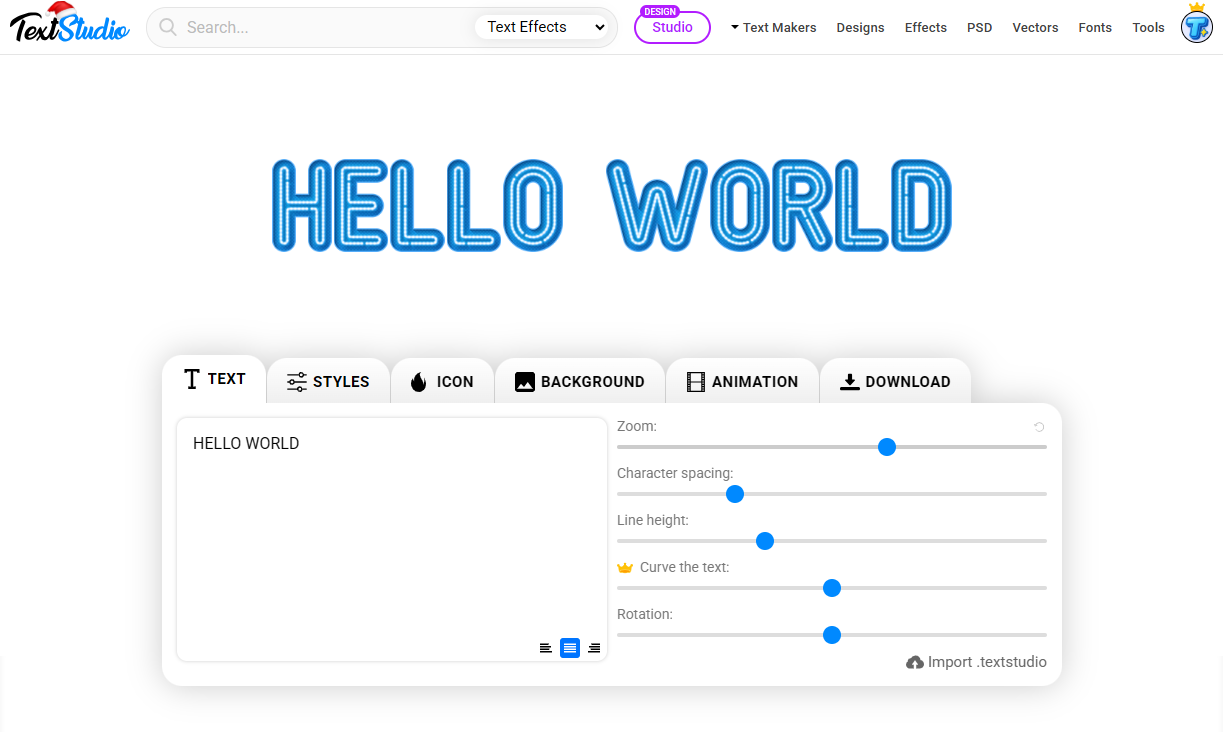Open the Effects menu item
1223x732 pixels.
925,28
